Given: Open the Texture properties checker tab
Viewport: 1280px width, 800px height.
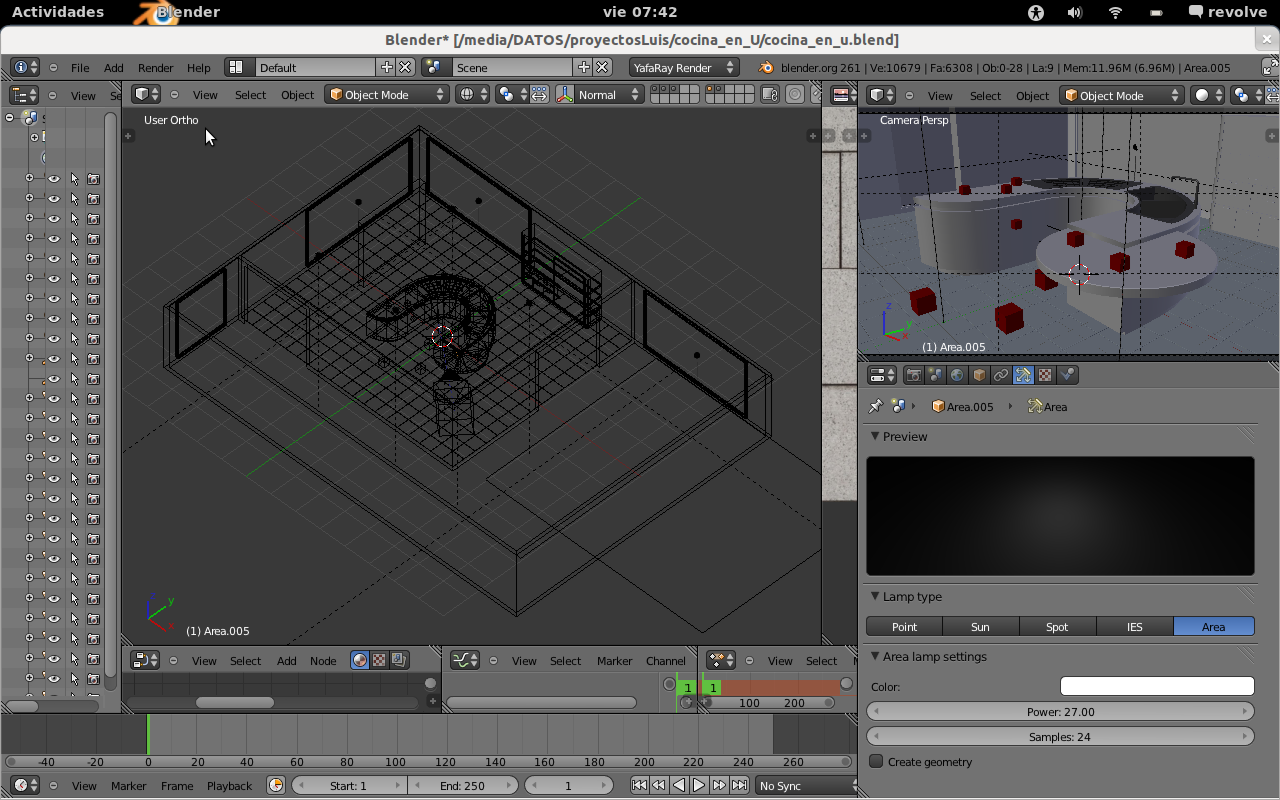Looking at the screenshot, I should [1045, 375].
